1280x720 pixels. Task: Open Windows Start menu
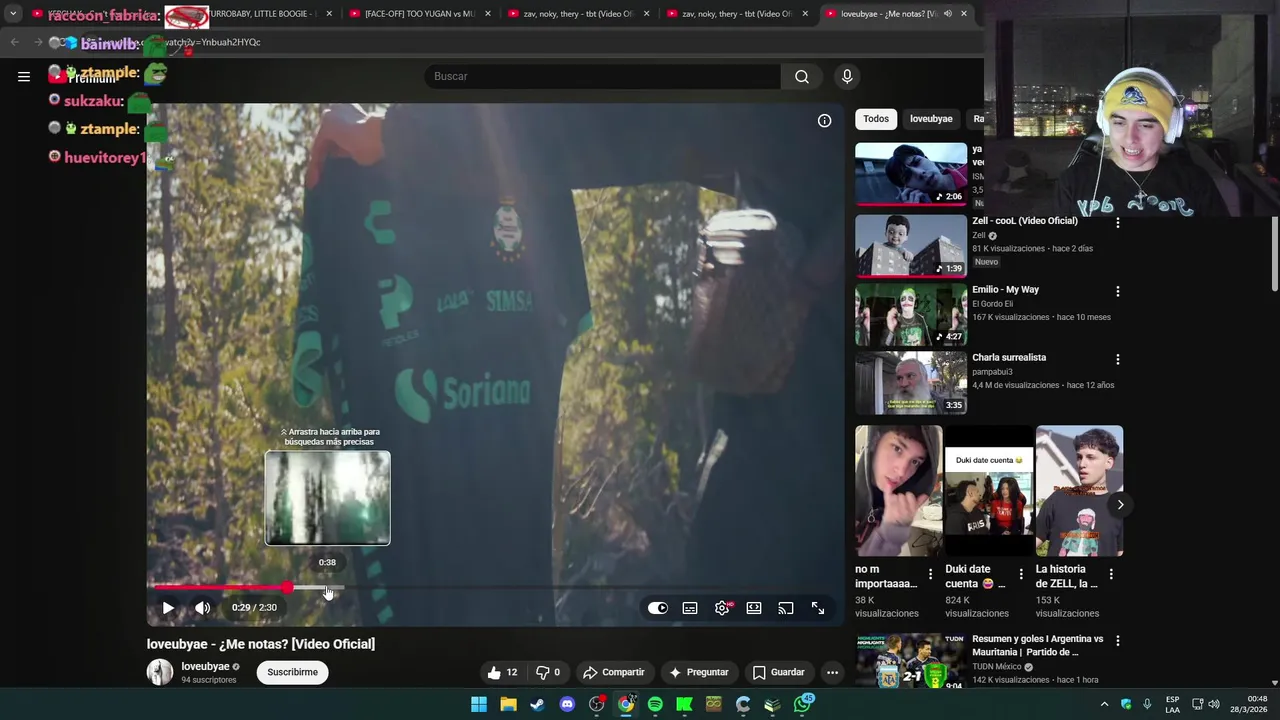(479, 704)
